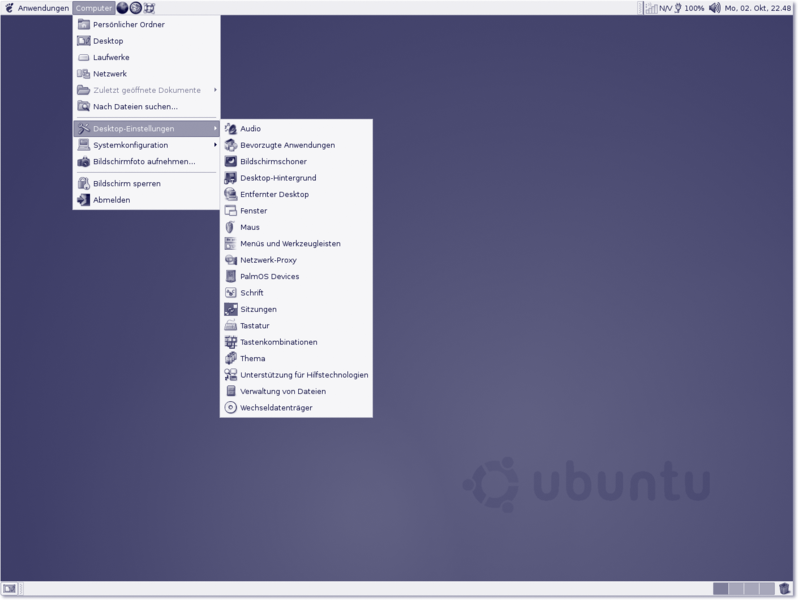Open Persönlicher Ordner
Screen dimensions: 798x600
click(x=128, y=25)
